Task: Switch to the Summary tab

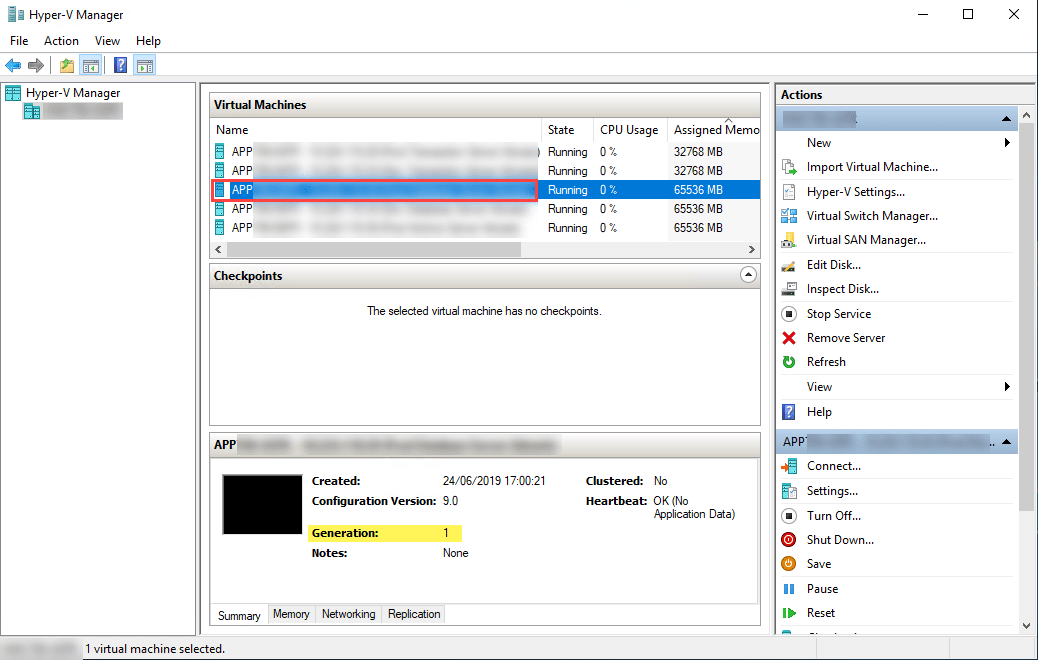Action: [x=239, y=615]
